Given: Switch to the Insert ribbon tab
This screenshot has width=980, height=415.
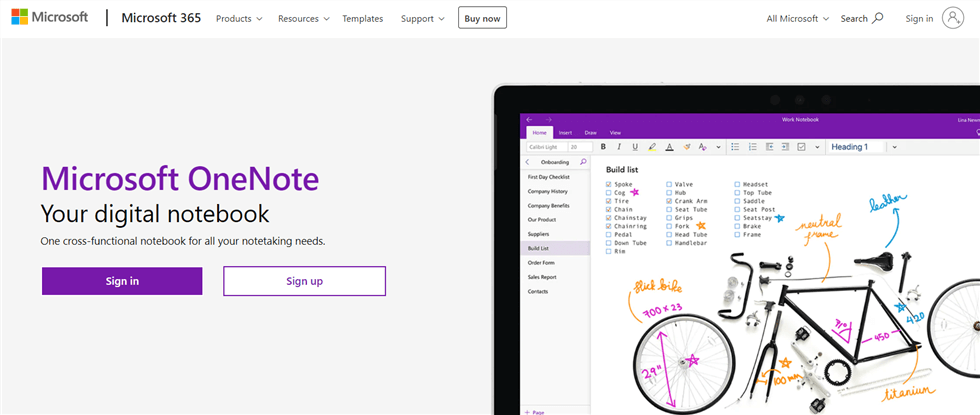Looking at the screenshot, I should [x=565, y=132].
